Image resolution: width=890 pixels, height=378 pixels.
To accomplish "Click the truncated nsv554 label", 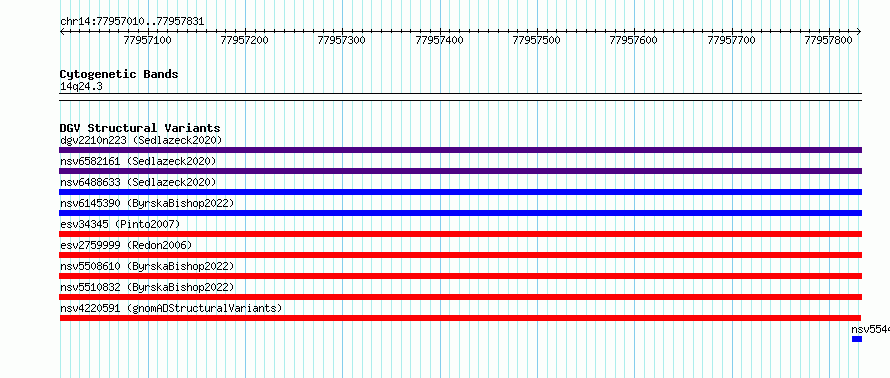I will click(870, 329).
